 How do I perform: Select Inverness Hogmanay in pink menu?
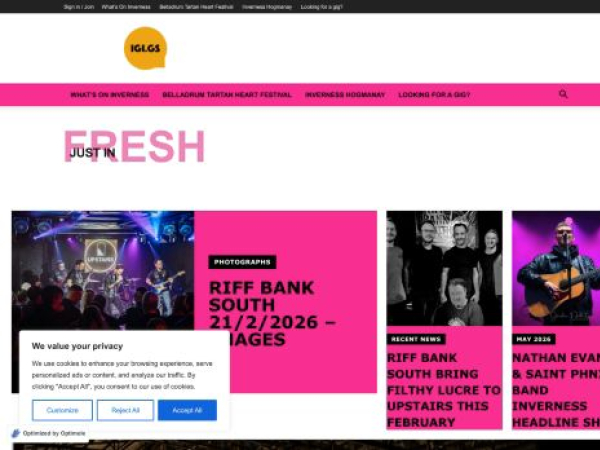345,95
